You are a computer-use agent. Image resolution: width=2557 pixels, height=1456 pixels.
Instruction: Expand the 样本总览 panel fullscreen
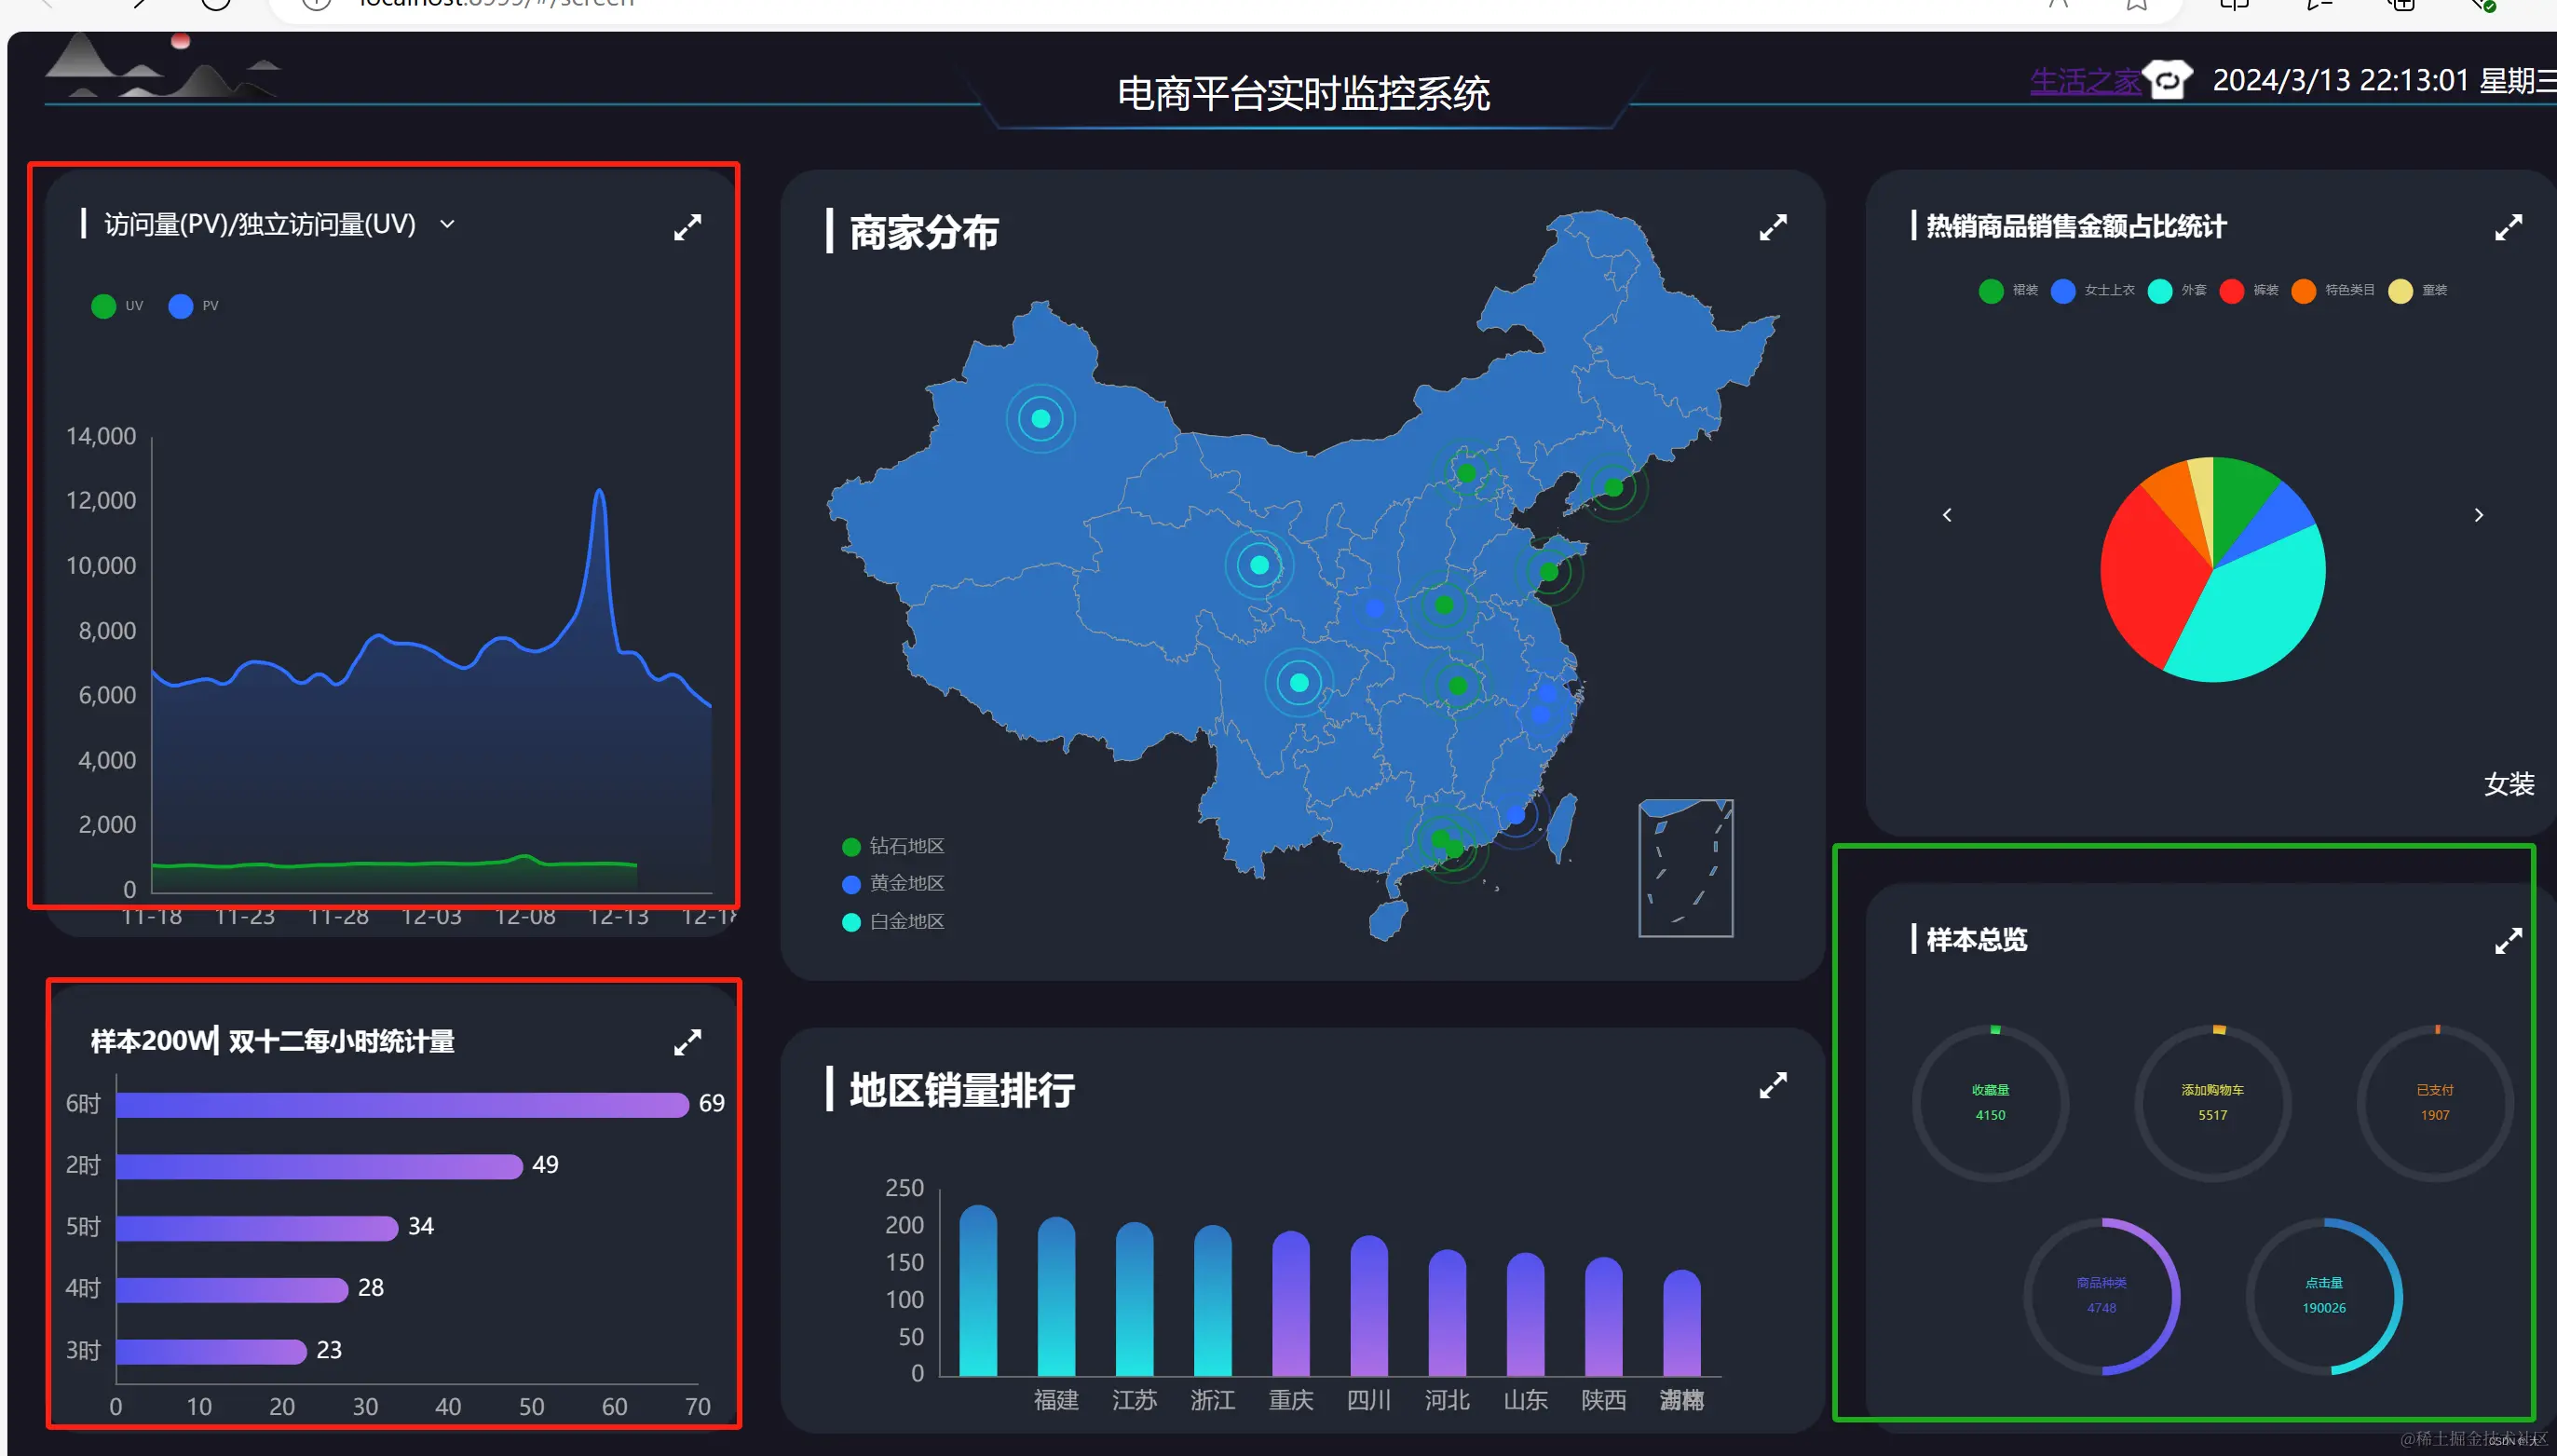point(2507,940)
